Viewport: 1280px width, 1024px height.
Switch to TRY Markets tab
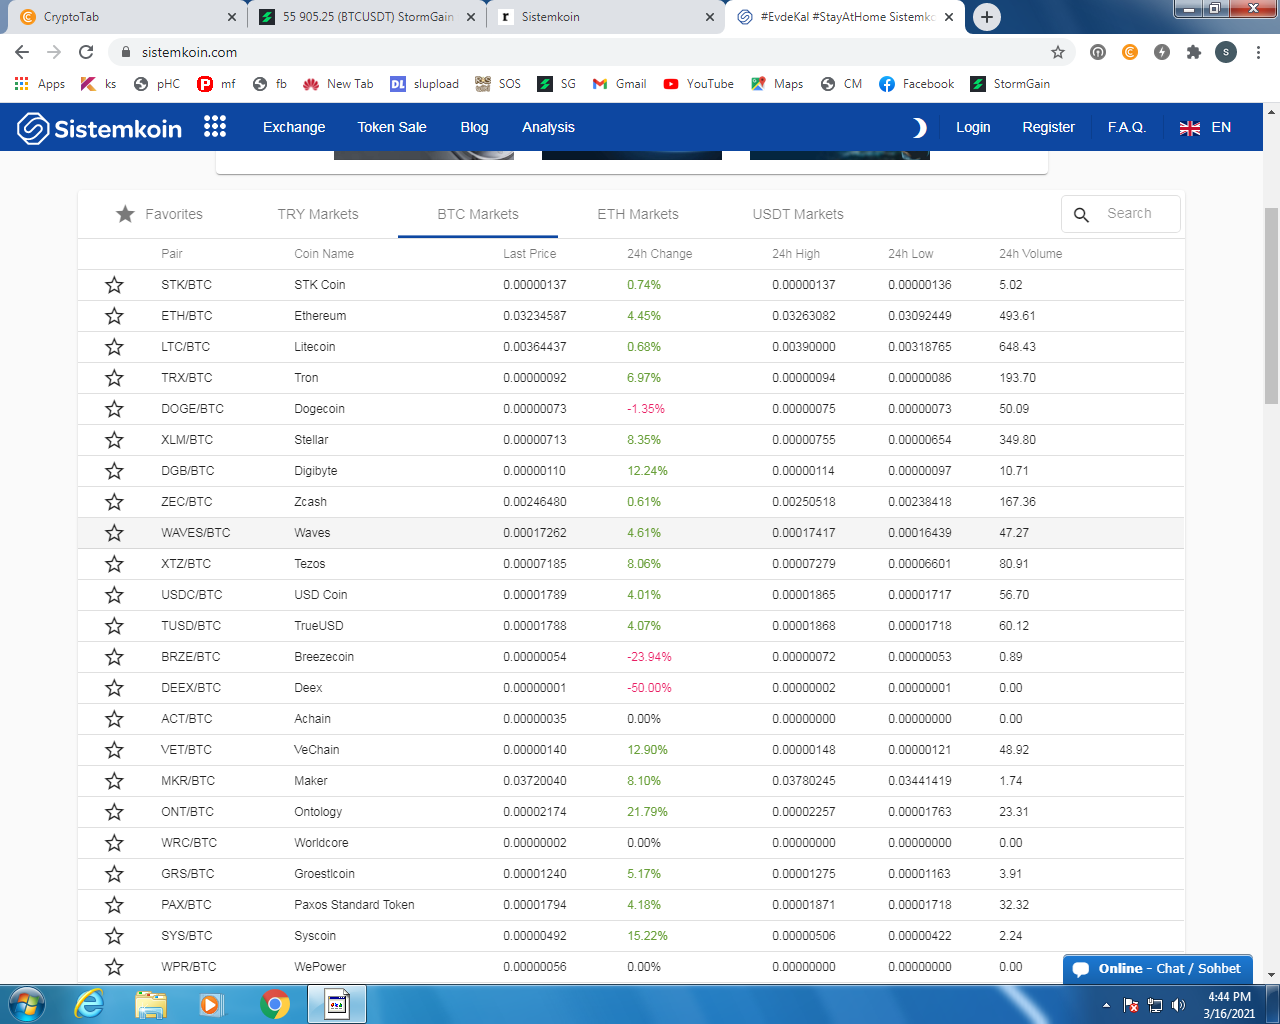318,214
